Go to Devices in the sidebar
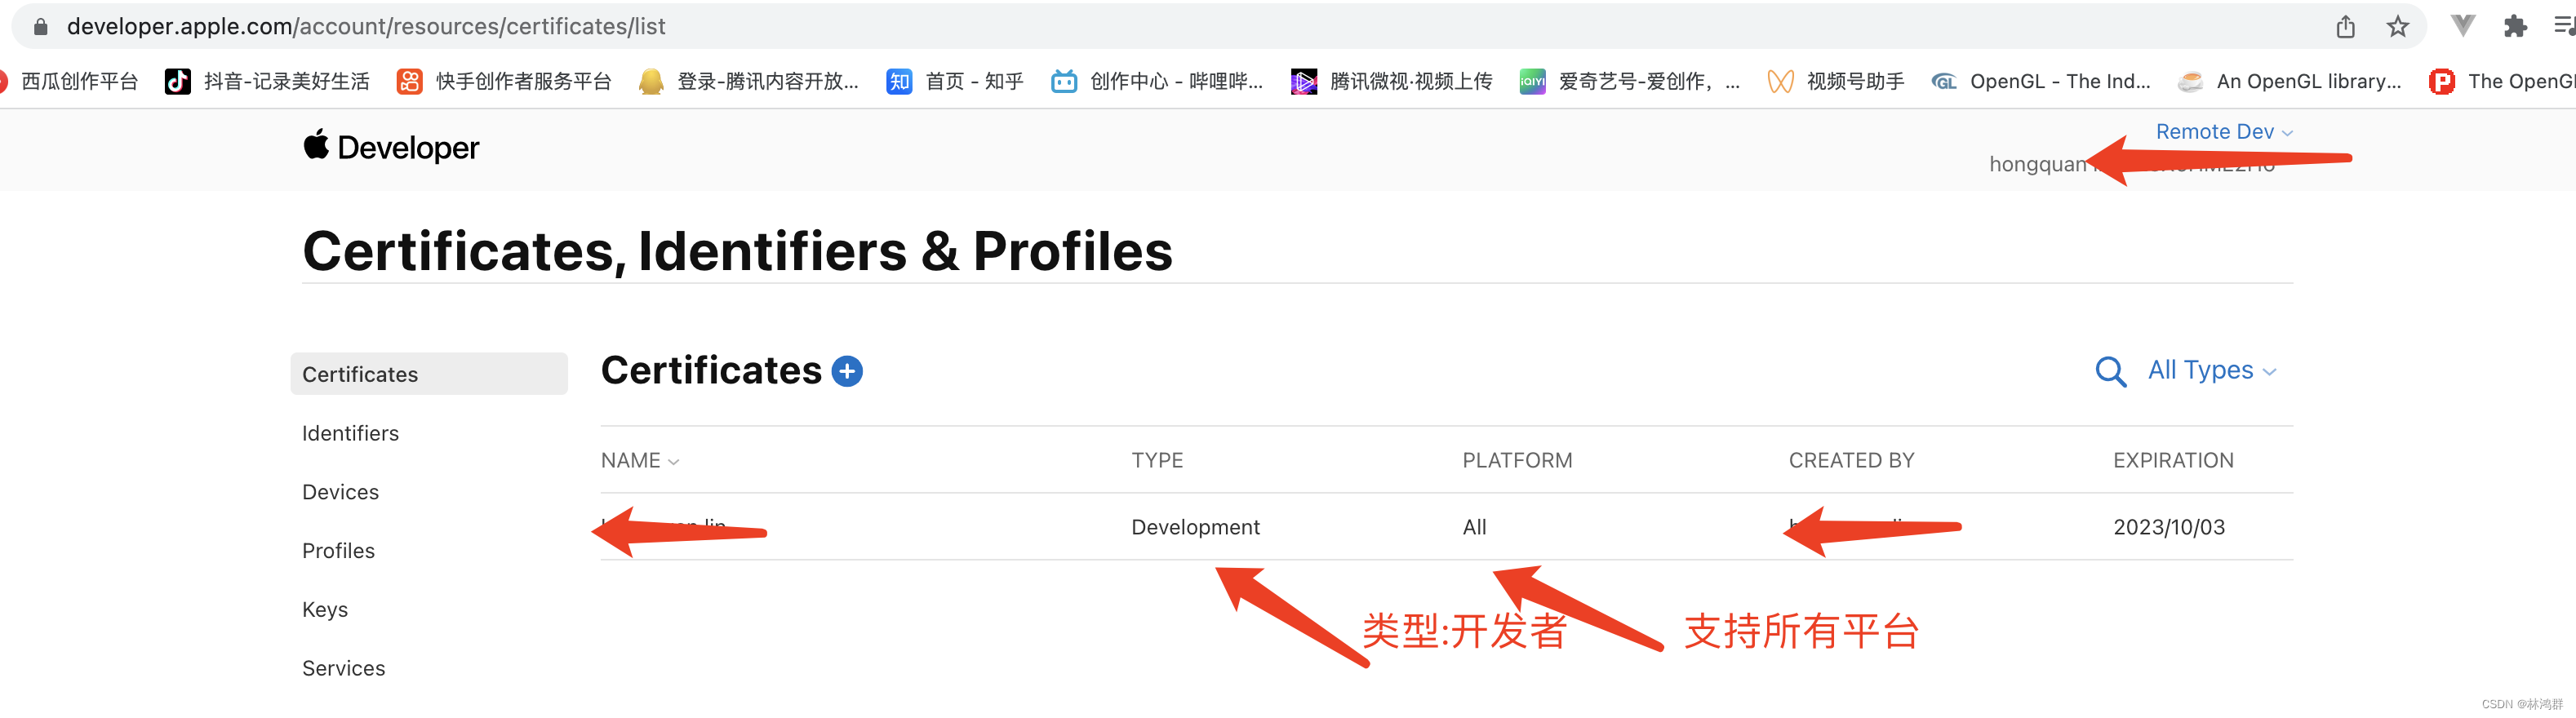Screen dimensions: 2576x718 pos(340,492)
